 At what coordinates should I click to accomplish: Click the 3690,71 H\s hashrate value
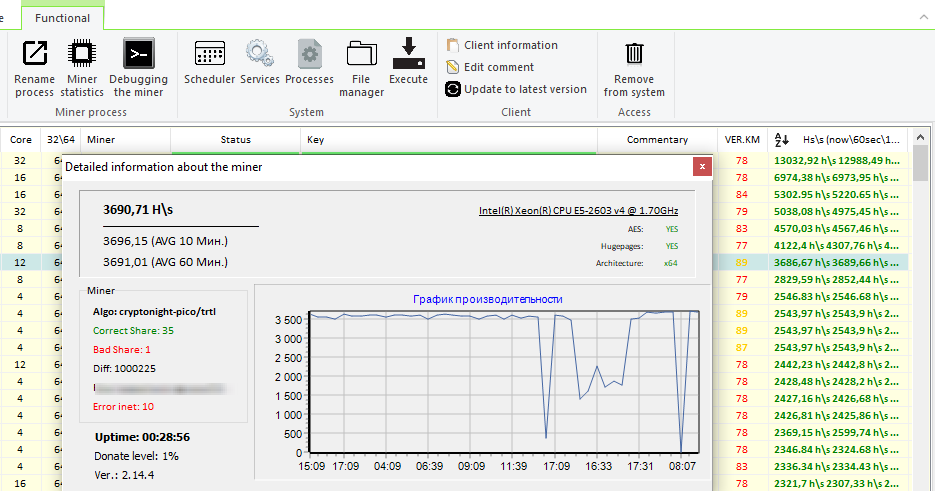[138, 209]
